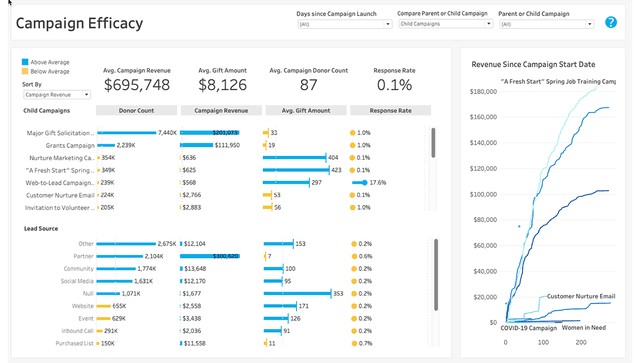Viewport: 640px width, 363px height.
Task: Select the Response Rate column header
Action: point(390,111)
